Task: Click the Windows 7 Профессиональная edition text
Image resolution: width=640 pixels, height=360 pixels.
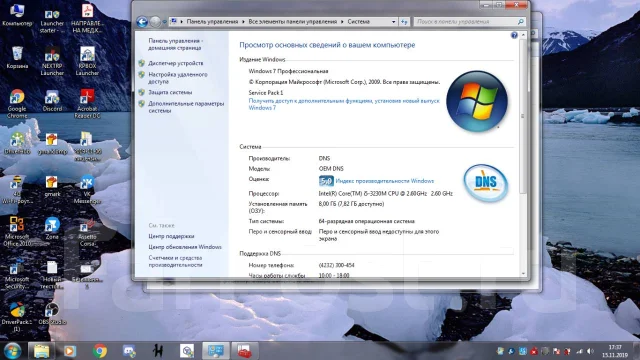Action: (288, 71)
